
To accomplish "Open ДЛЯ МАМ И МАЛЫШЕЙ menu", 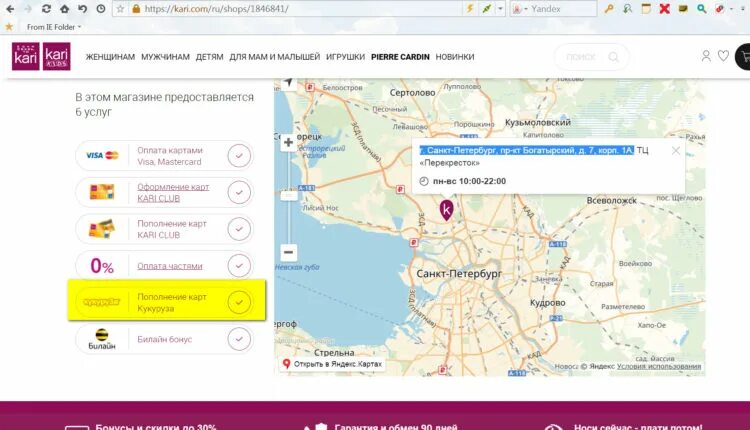I will 275,57.
